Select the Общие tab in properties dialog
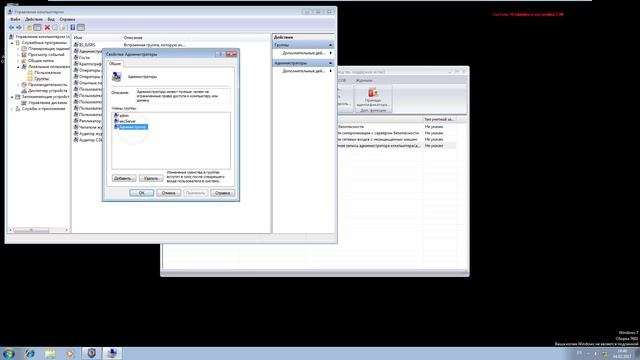 tap(115, 64)
